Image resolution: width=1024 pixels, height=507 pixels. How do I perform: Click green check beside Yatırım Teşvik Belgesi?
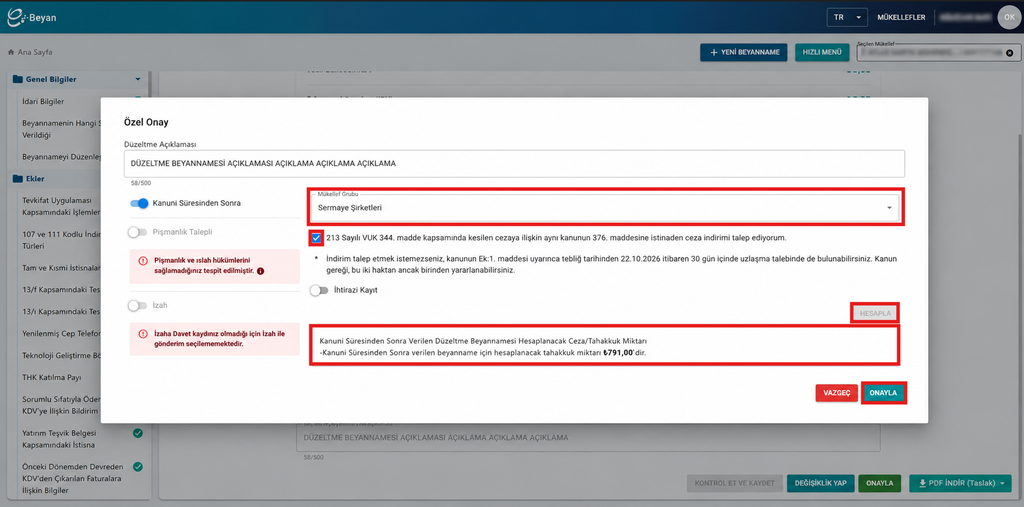tap(138, 433)
